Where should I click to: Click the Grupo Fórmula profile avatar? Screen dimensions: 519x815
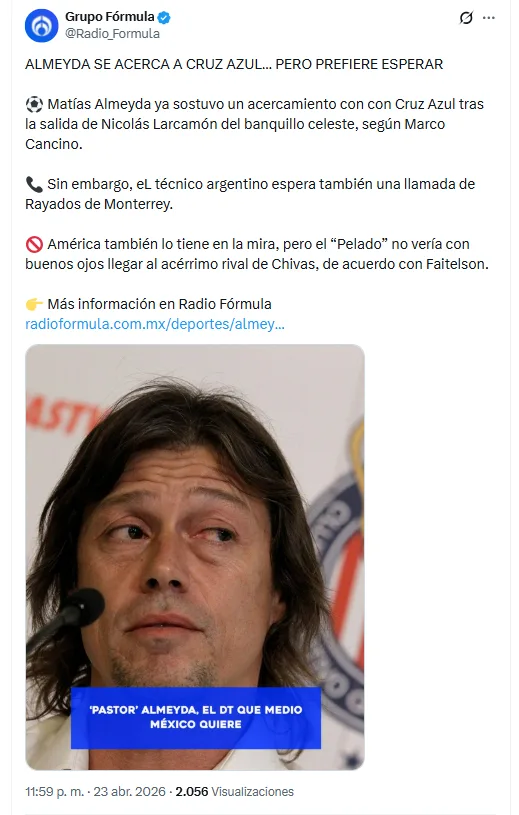pyautogui.click(x=41, y=25)
